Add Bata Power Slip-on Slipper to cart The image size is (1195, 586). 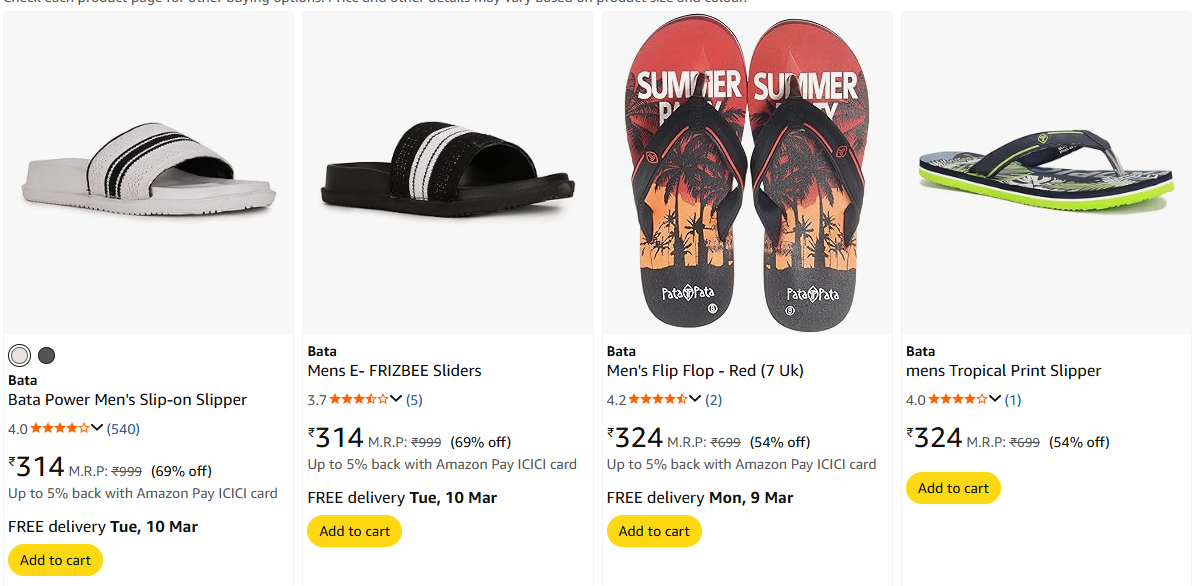(x=55, y=560)
